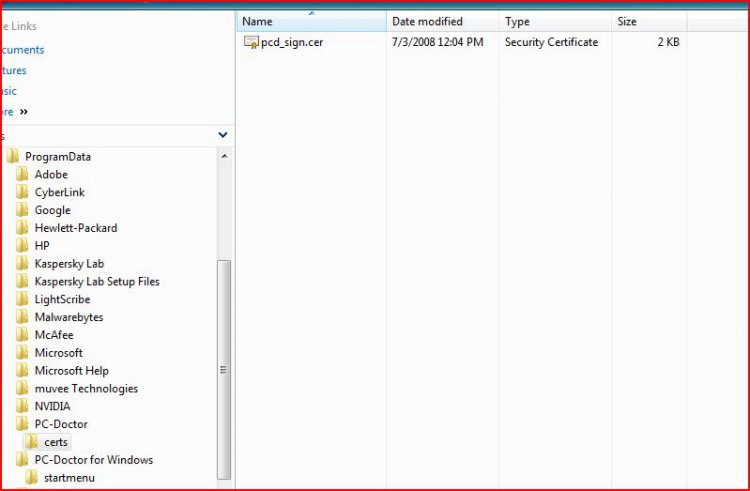Click the 2 KB size cell
Viewport: 750px width, 491px height.
click(668, 42)
